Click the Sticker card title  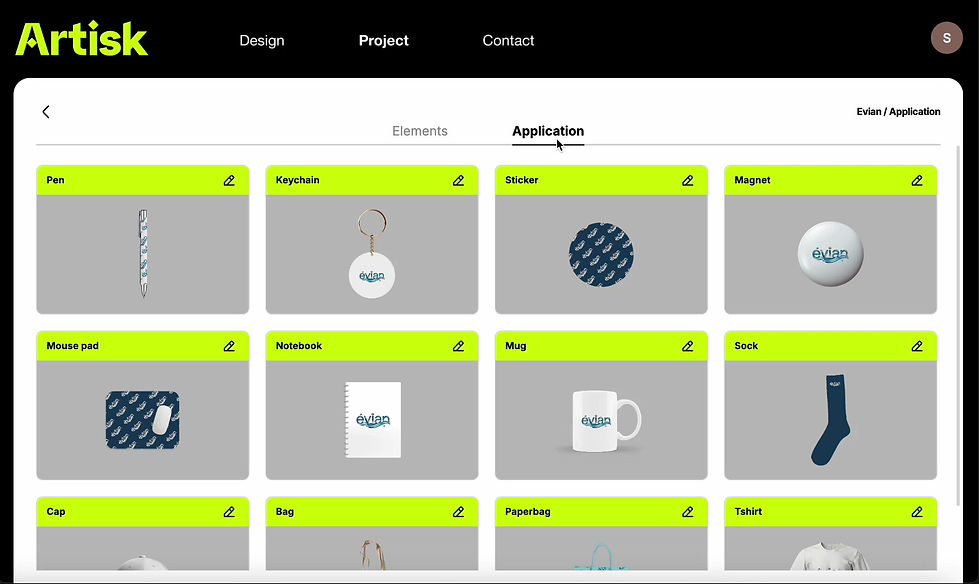[521, 180]
